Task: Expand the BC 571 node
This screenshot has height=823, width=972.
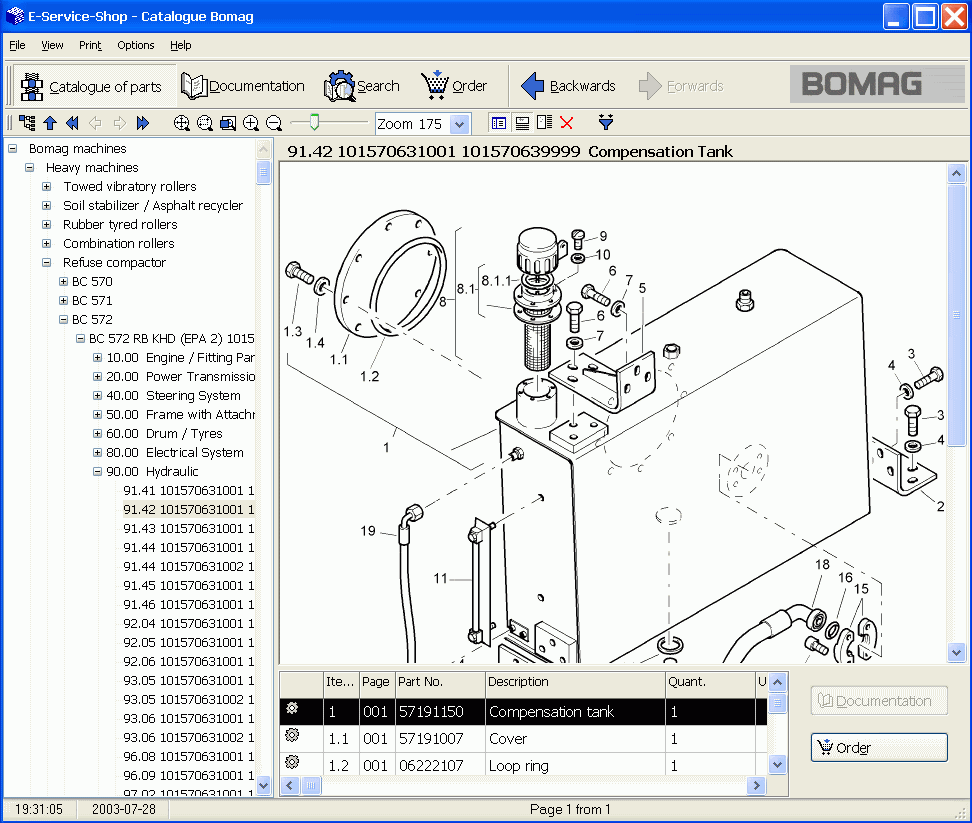Action: [63, 301]
